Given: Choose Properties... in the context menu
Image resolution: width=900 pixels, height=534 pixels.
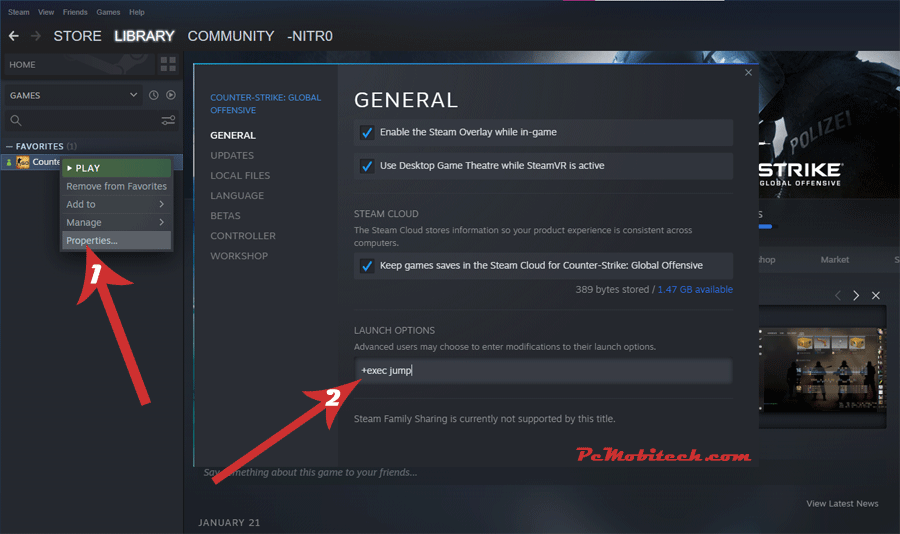Looking at the screenshot, I should click(x=116, y=241).
